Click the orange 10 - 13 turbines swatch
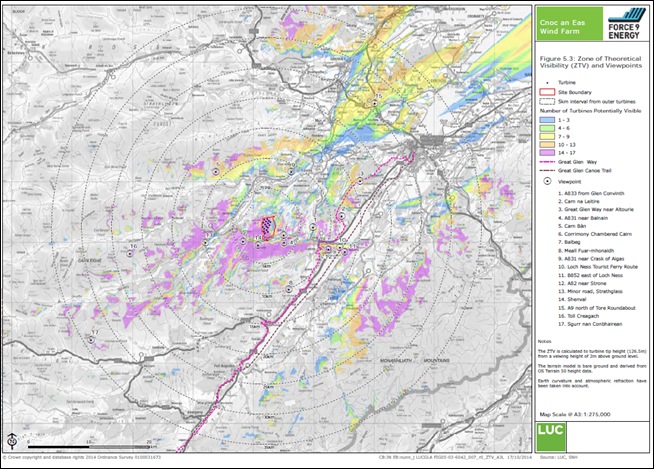This screenshot has width=654, height=469. pos(547,145)
